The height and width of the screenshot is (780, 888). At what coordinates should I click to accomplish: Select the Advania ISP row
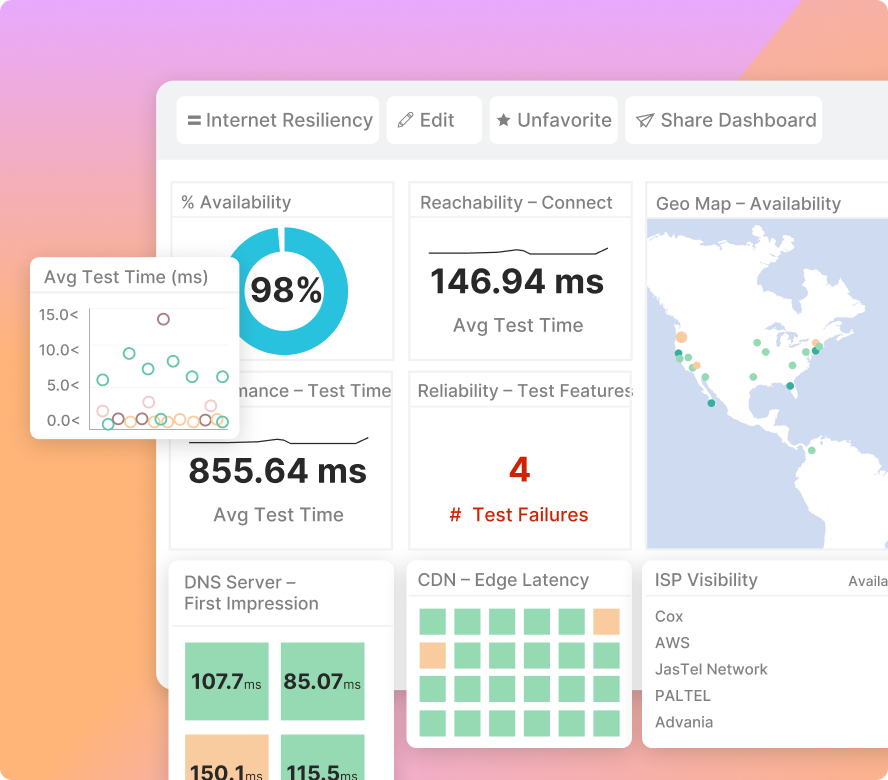684,722
